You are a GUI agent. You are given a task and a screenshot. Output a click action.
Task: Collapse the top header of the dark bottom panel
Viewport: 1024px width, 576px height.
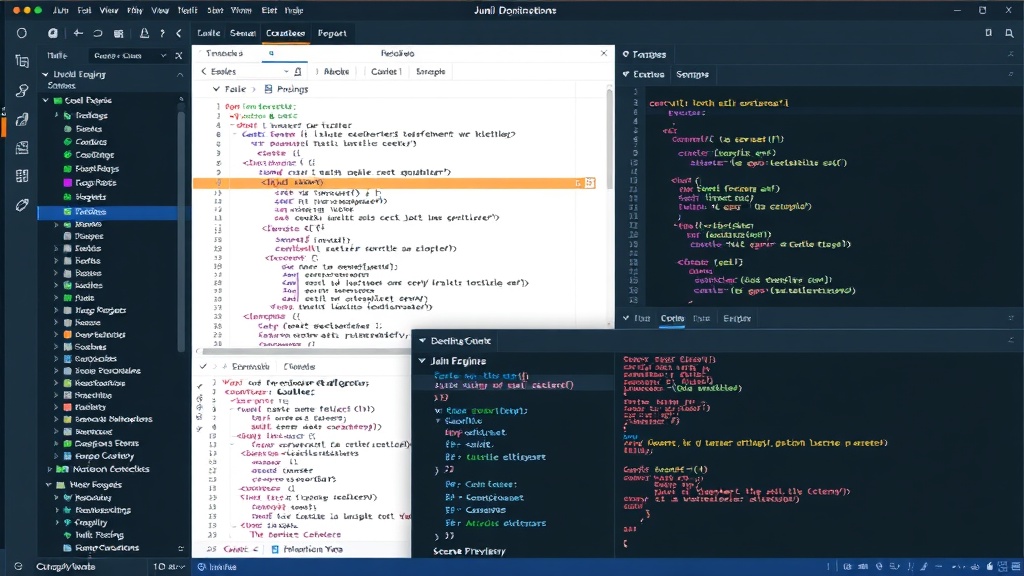(423, 340)
